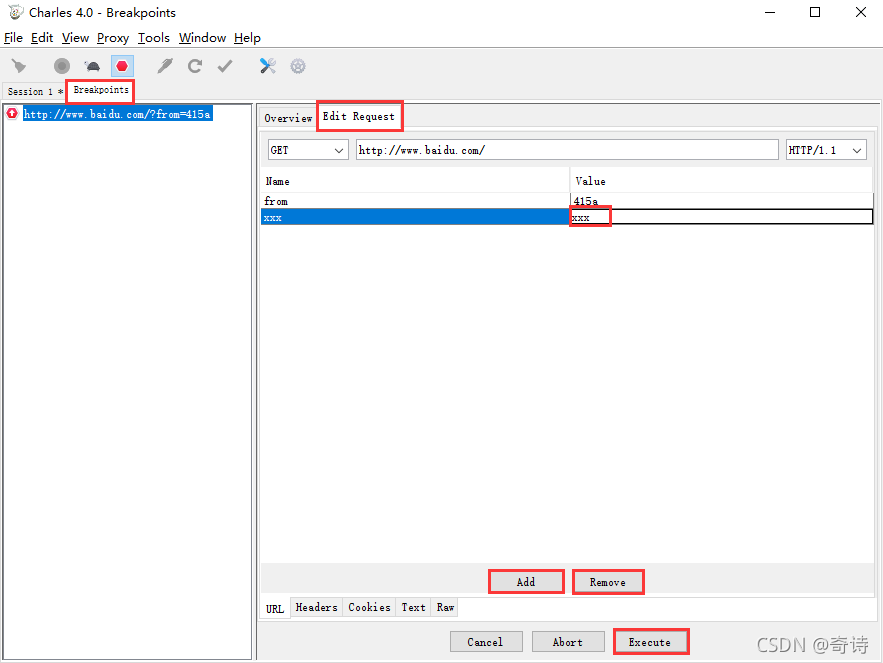This screenshot has width=883, height=663.
Task: Click the Remove parameter button
Action: [608, 582]
